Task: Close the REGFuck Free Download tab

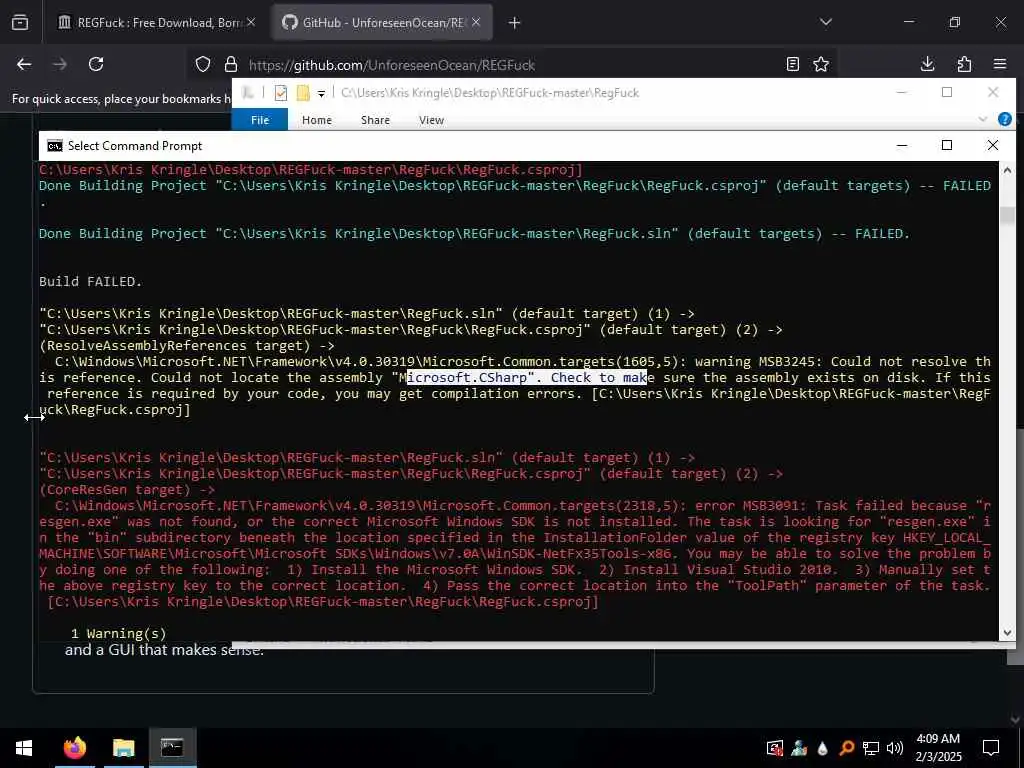Action: pyautogui.click(x=251, y=23)
